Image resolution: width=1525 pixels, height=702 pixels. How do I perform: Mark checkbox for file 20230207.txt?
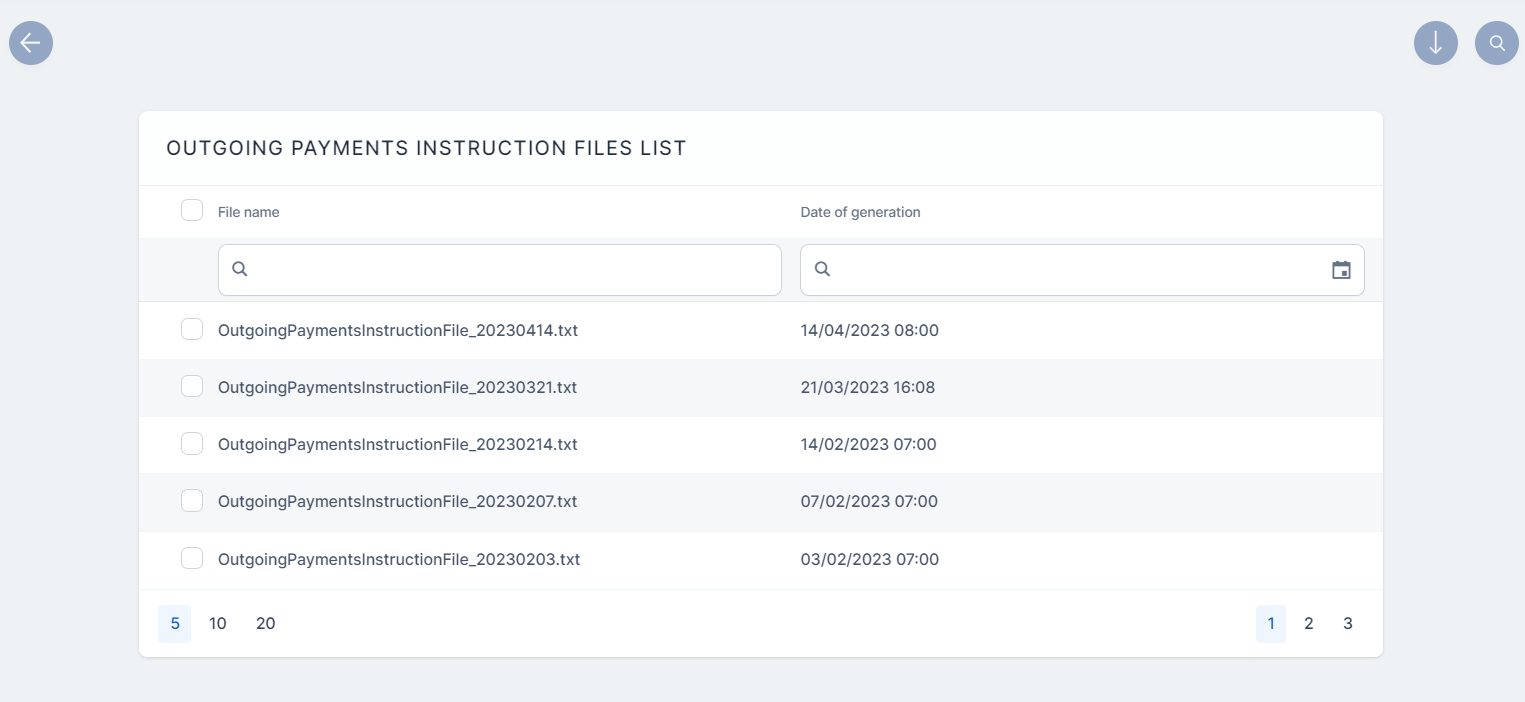click(192, 500)
